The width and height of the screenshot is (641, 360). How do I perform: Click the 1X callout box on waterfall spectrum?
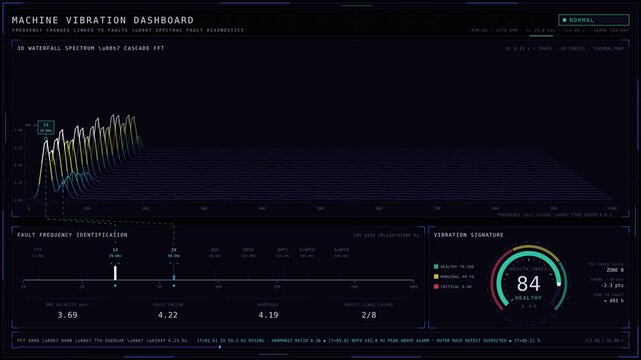(46, 127)
